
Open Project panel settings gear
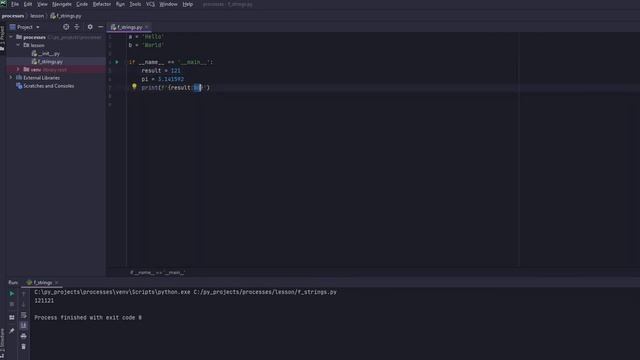click(x=90, y=27)
